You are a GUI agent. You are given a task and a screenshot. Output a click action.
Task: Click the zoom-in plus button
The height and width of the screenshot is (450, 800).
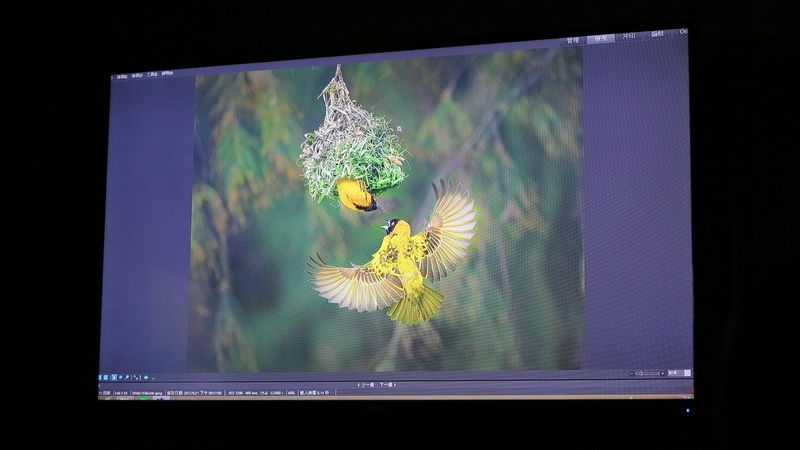[x=663, y=373]
